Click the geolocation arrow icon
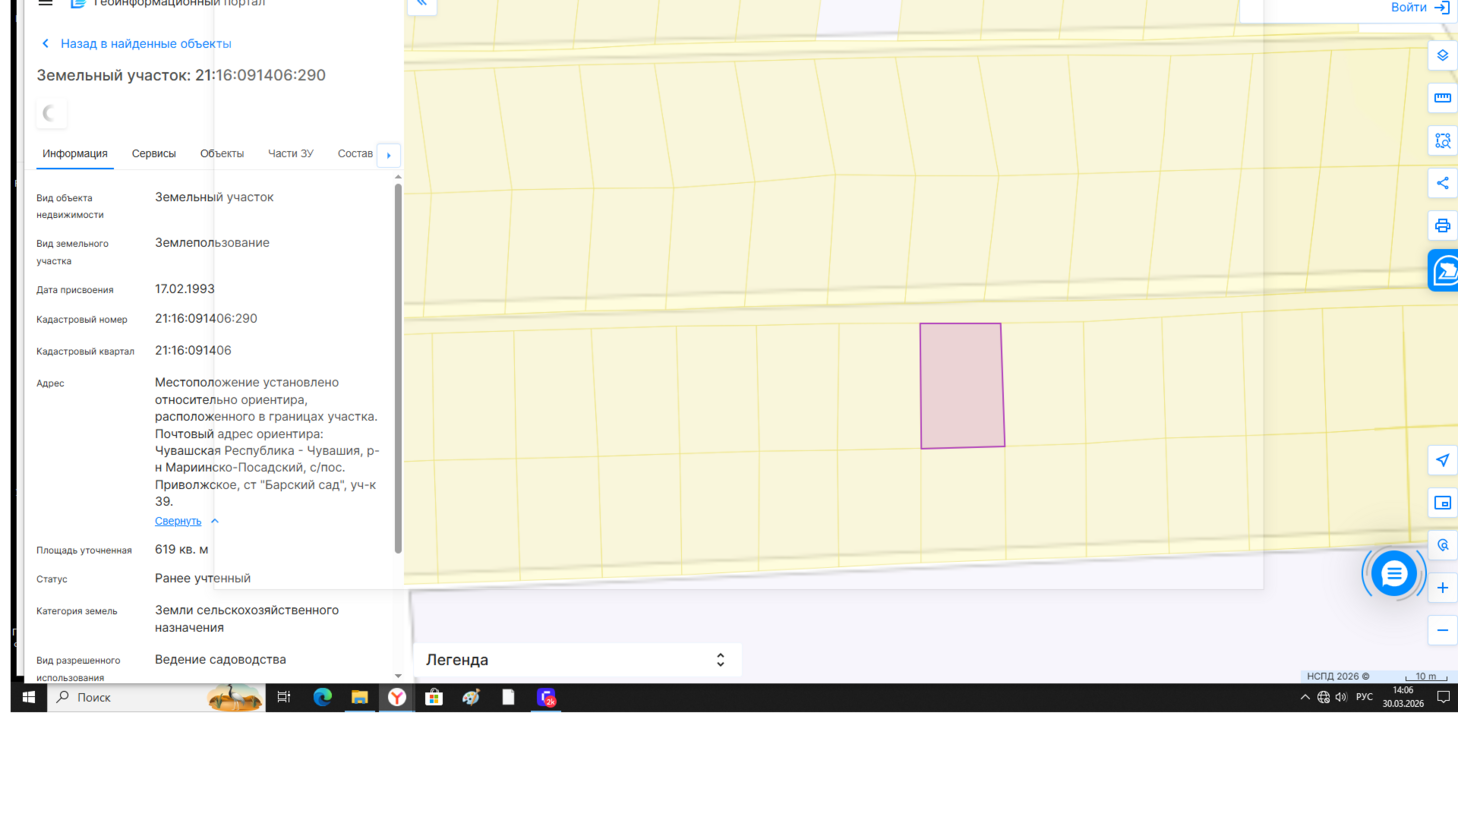This screenshot has width=1458, height=820. click(x=1442, y=460)
